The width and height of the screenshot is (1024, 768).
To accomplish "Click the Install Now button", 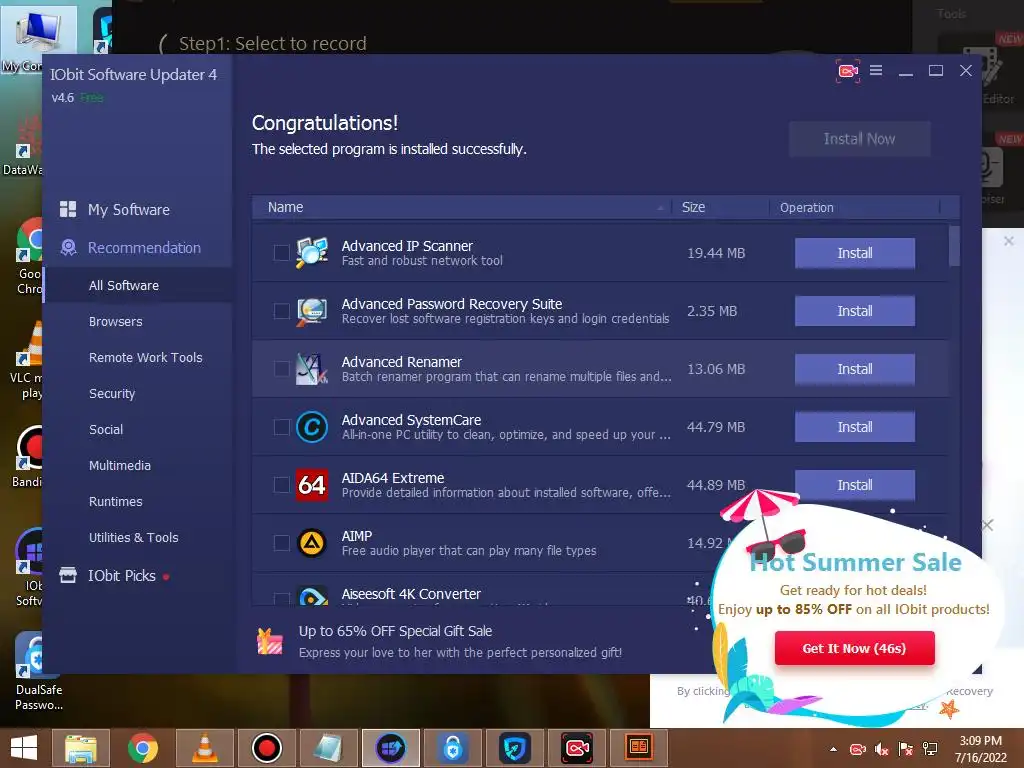I will pos(859,138).
